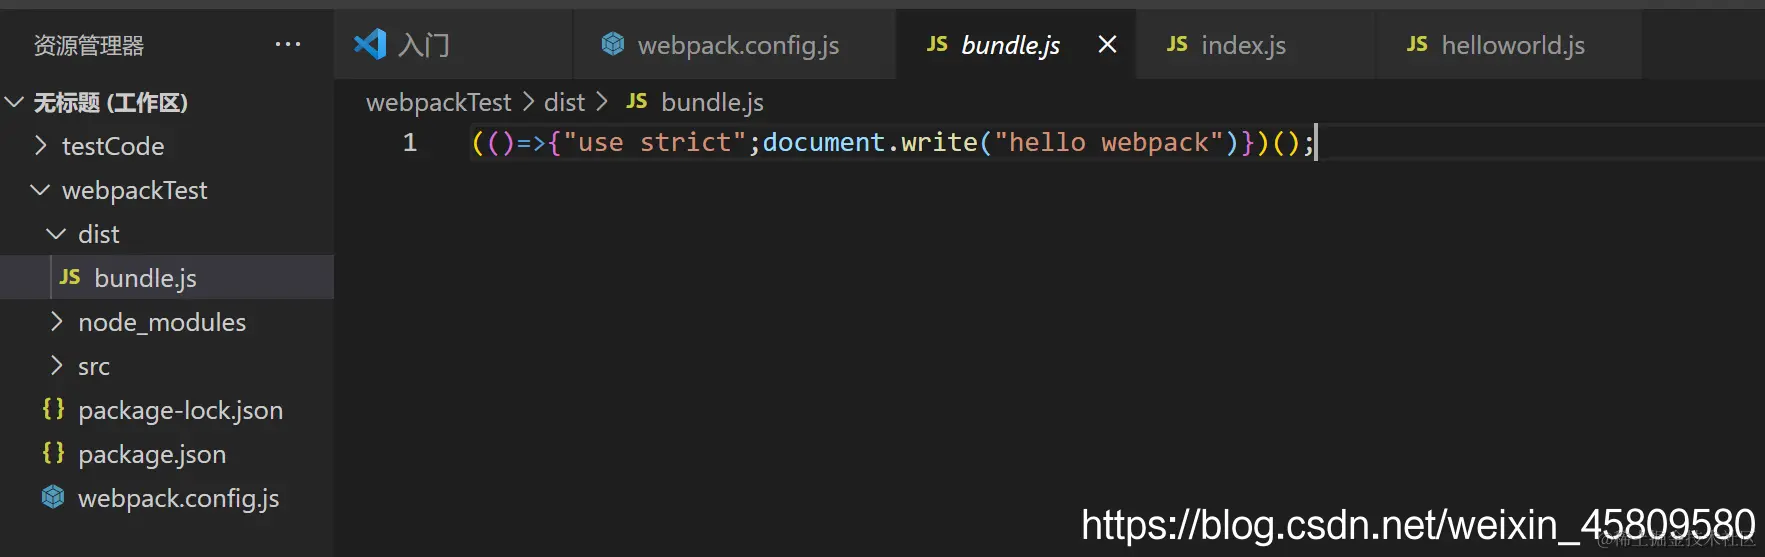Switch to the helloworld.js tab
Image resolution: width=1765 pixels, height=557 pixels.
tap(1509, 44)
